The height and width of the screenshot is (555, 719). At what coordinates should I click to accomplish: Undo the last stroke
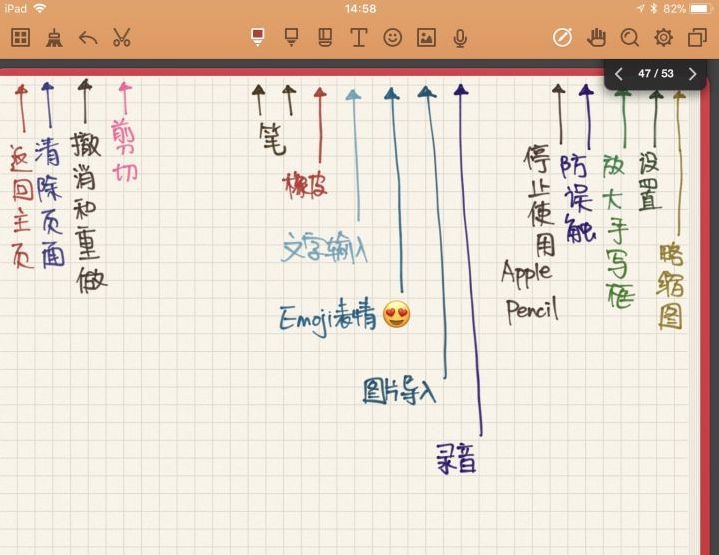[88, 39]
